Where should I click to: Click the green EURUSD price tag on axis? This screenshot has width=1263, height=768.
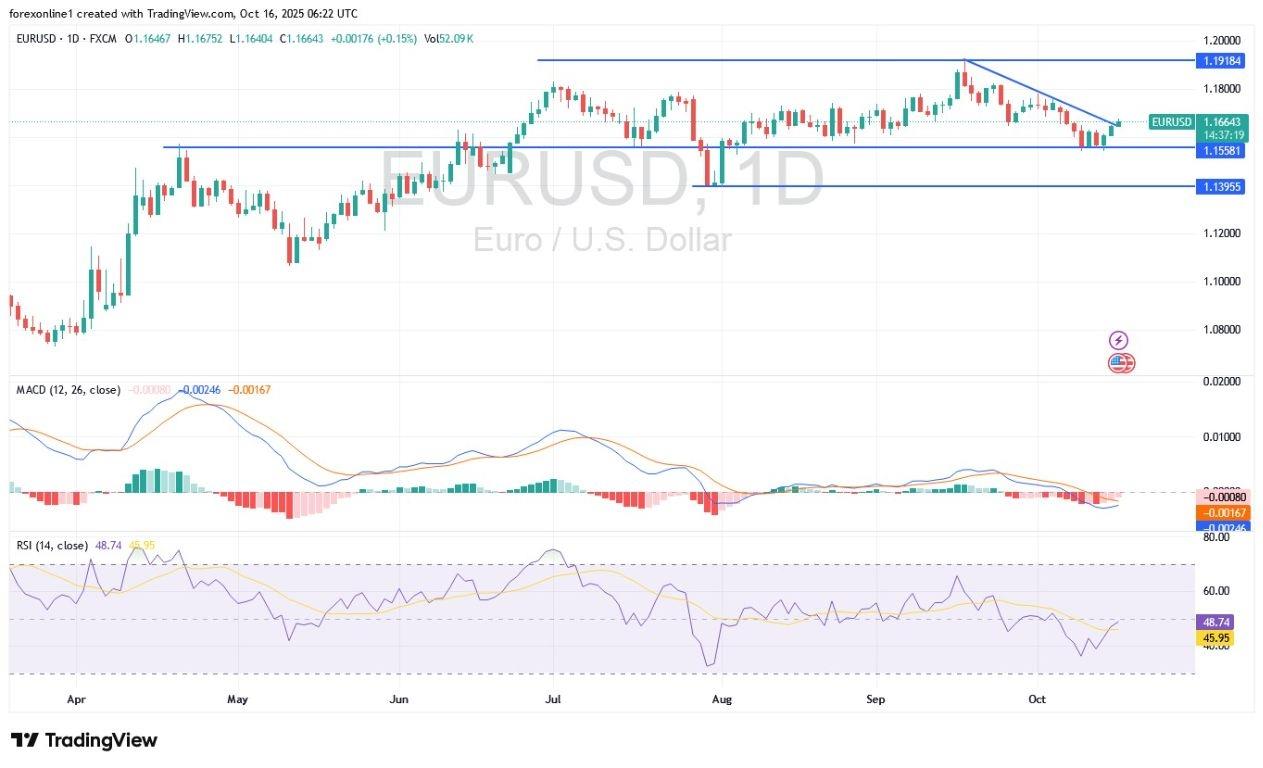point(1171,122)
